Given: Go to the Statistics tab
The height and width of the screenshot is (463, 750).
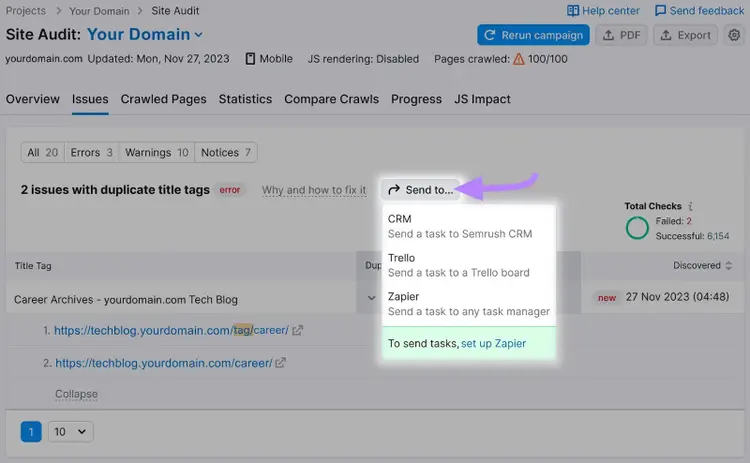Looking at the screenshot, I should (x=245, y=99).
